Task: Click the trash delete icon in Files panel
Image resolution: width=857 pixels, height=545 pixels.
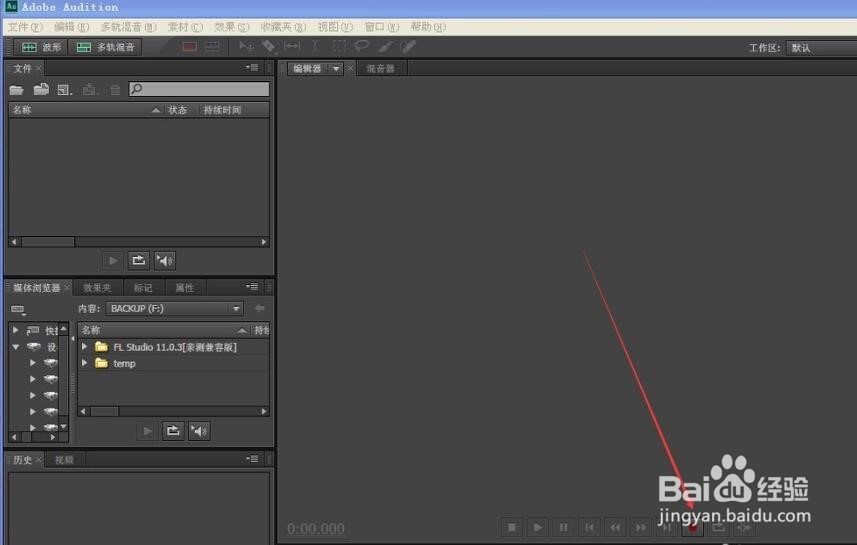Action: click(x=115, y=90)
